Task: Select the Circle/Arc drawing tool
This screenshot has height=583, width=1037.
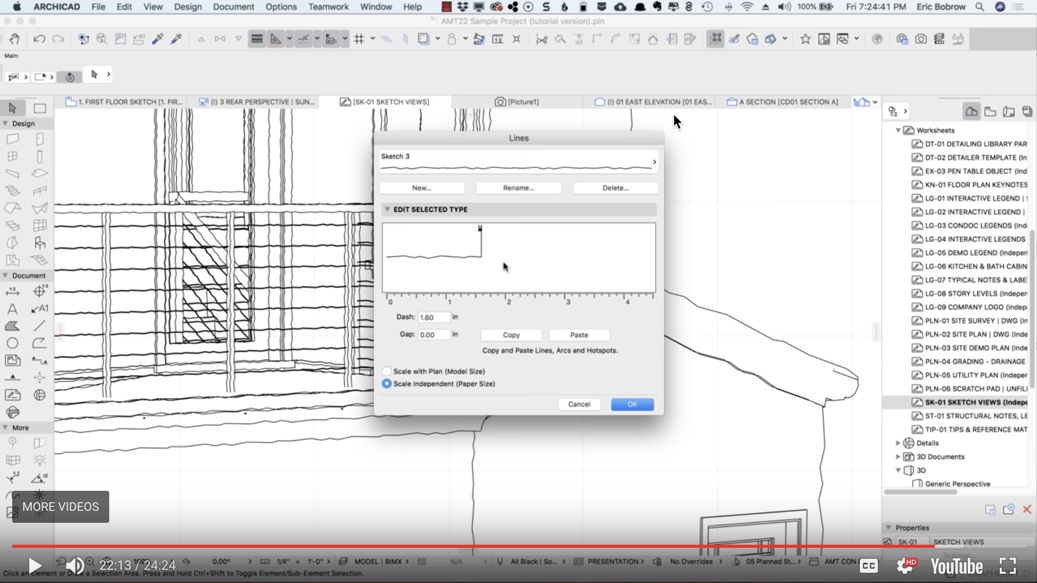Action: click(11, 342)
